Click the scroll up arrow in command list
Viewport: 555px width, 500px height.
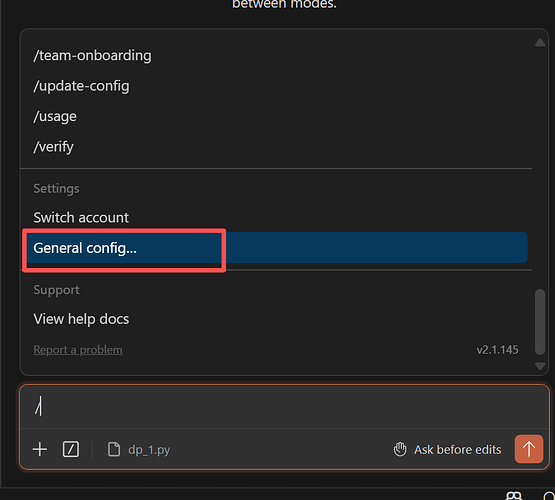pos(540,43)
